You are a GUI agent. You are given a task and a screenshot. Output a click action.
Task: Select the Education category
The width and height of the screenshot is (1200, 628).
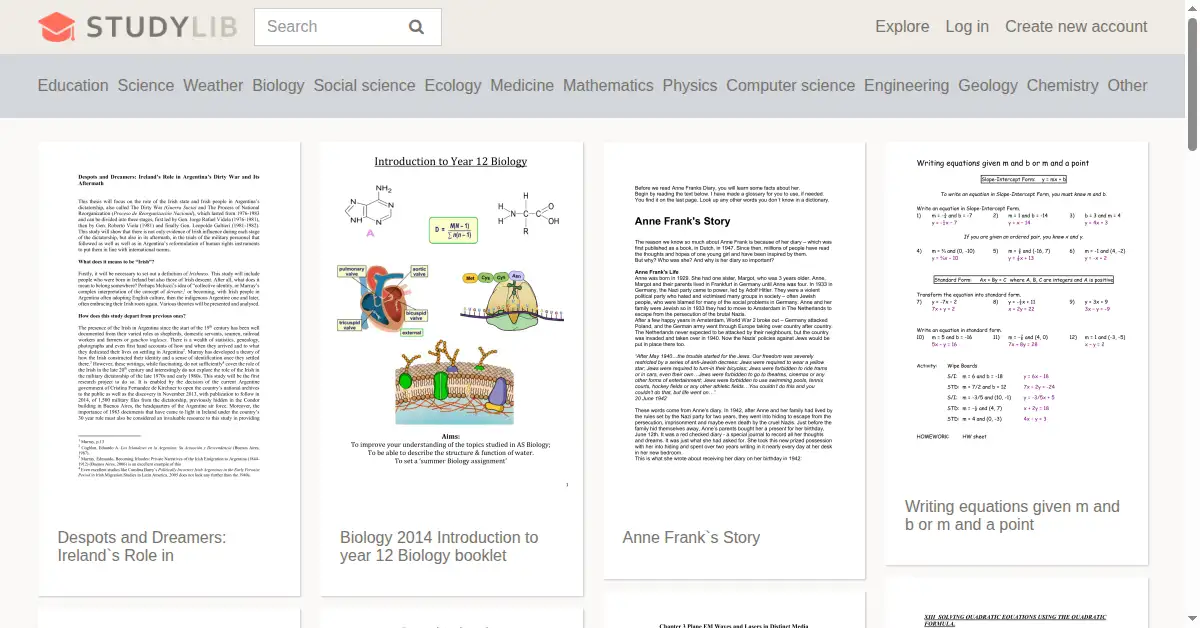(x=73, y=86)
